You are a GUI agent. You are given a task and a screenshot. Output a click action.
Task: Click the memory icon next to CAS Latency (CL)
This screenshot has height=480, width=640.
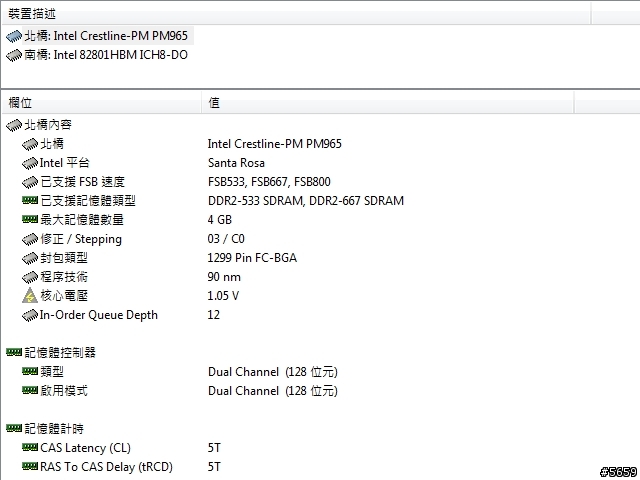click(x=30, y=447)
